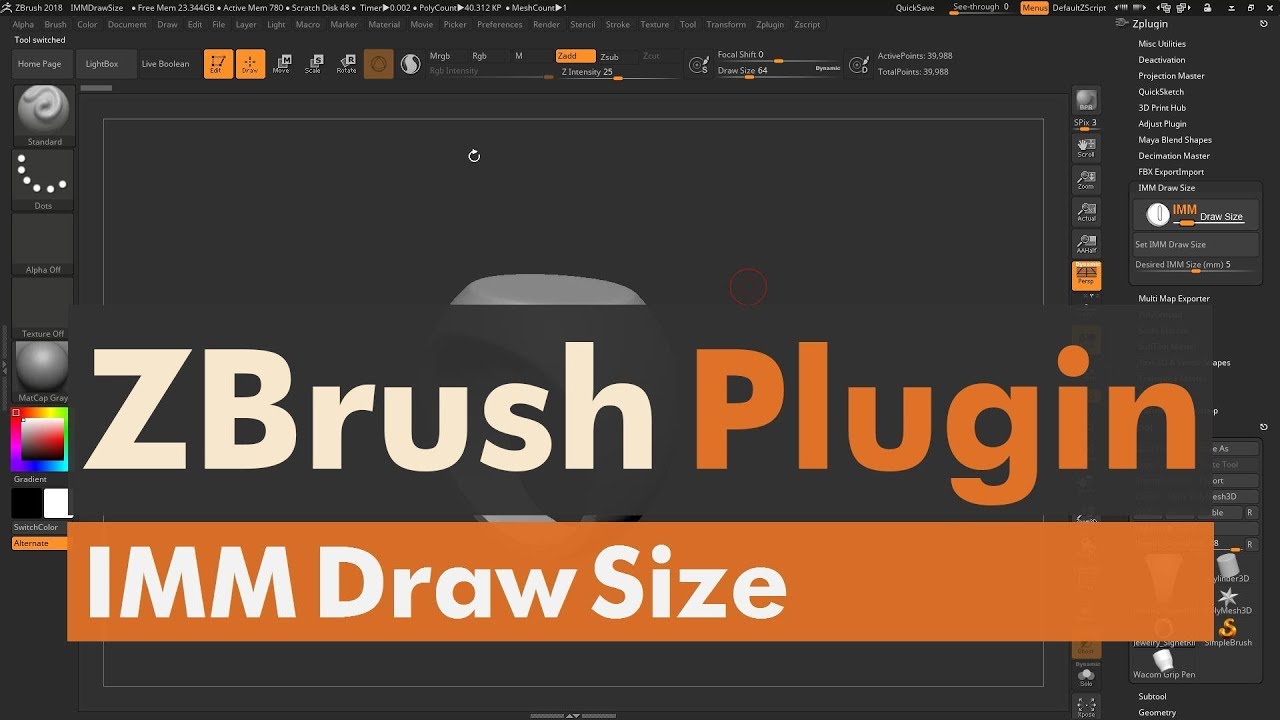The width and height of the screenshot is (1280, 720).
Task: Click the Zplugin palette dock icon
Action: pos(1120,24)
